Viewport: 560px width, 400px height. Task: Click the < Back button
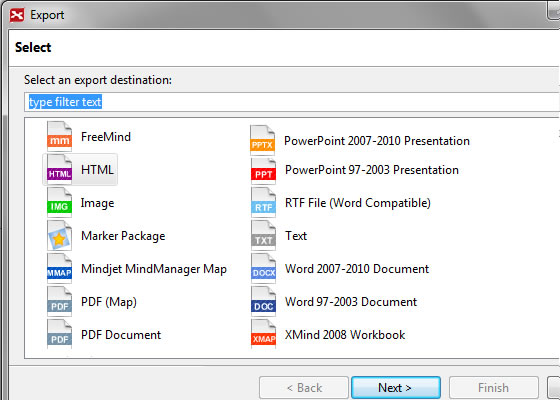304,388
